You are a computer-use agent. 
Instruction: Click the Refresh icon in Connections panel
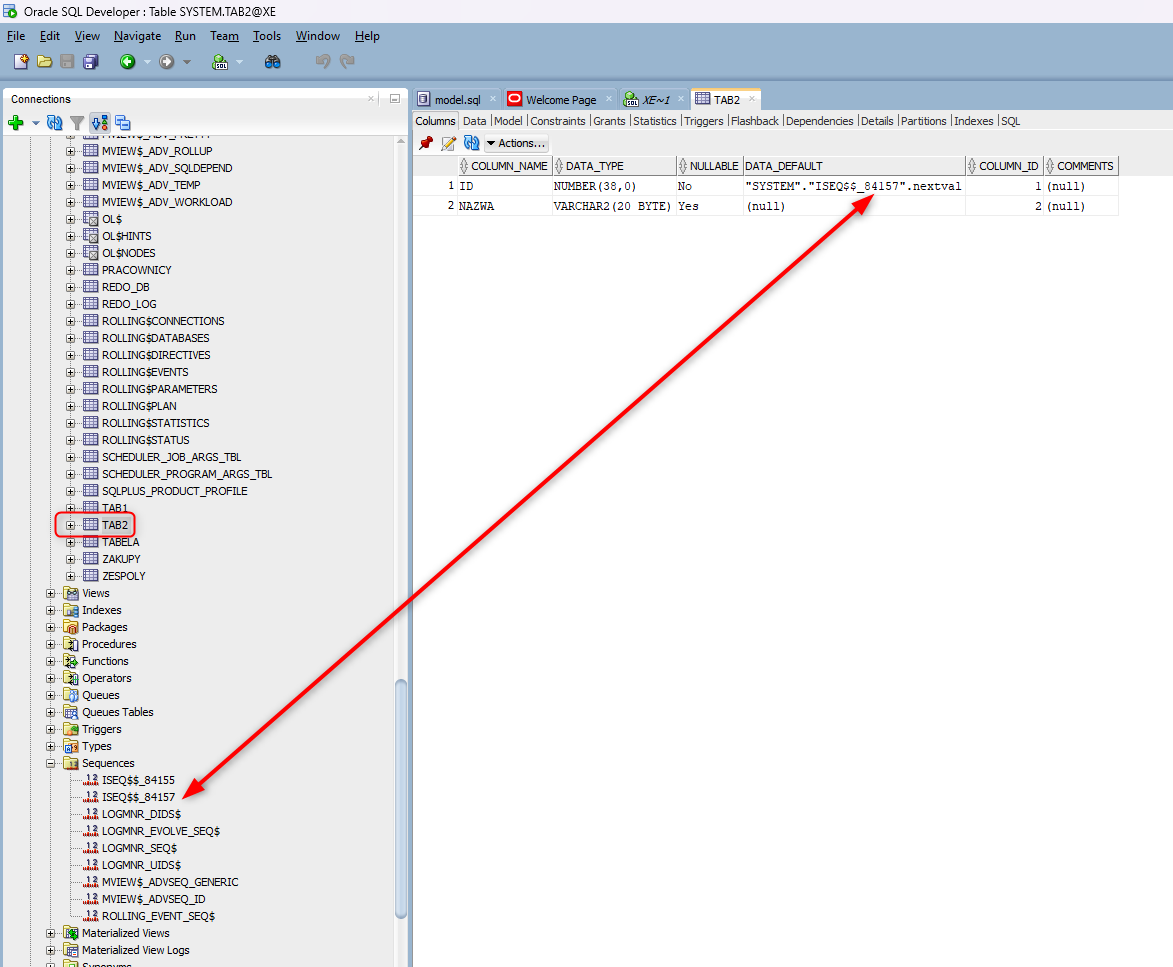(55, 123)
